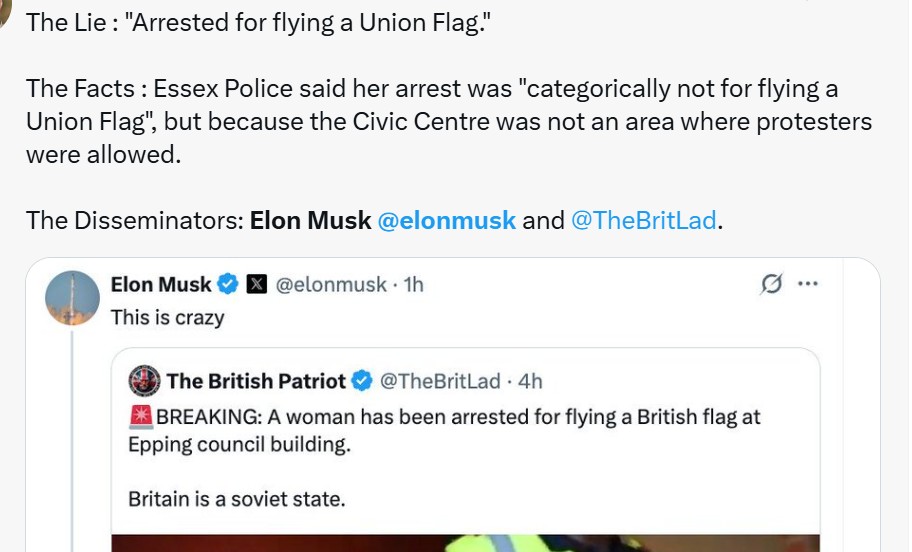Click the Elon Musk display name in quoted post
The height and width of the screenshot is (552, 912).
[161, 285]
